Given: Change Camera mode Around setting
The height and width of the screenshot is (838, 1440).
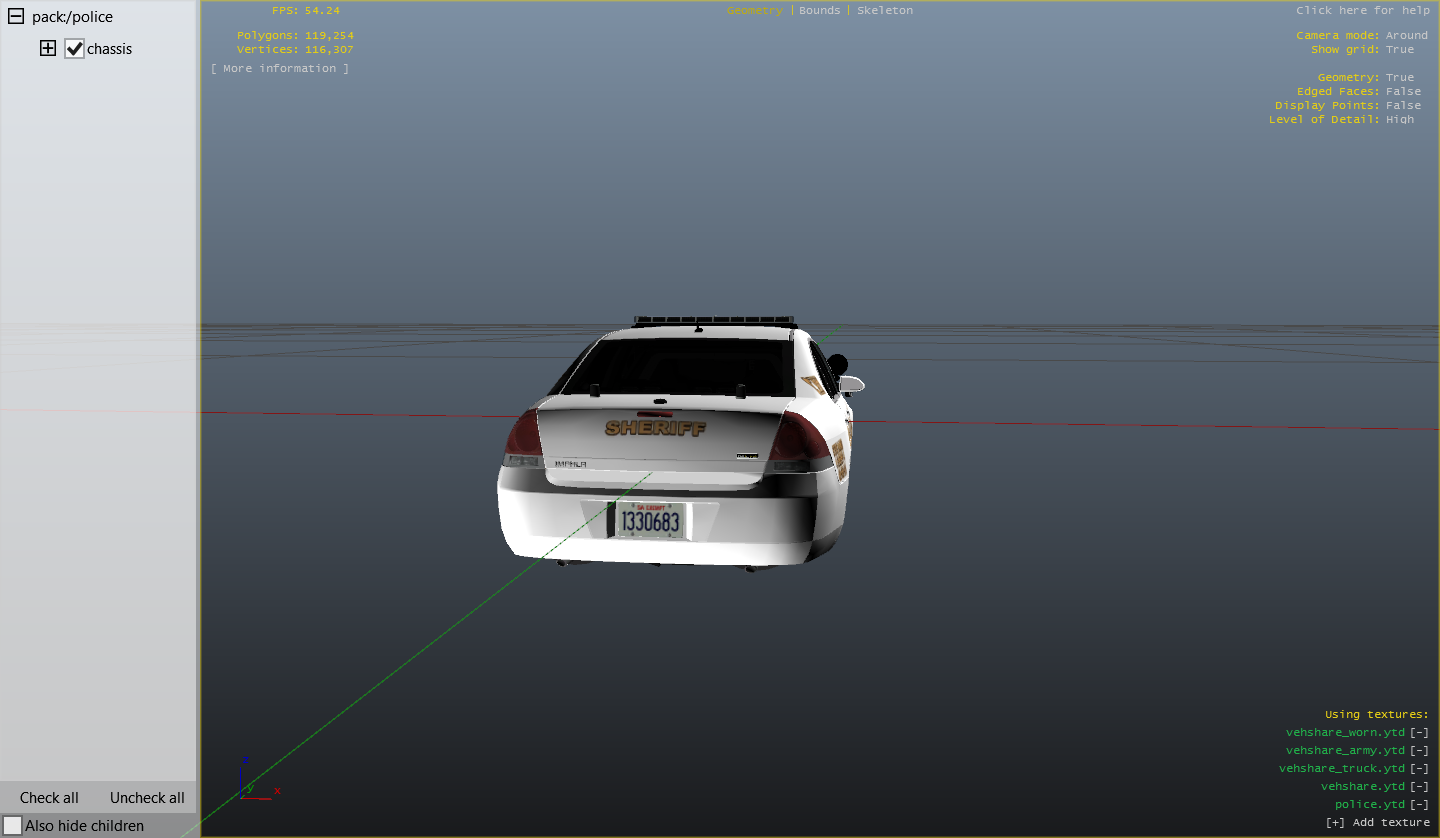Looking at the screenshot, I should point(1406,35).
